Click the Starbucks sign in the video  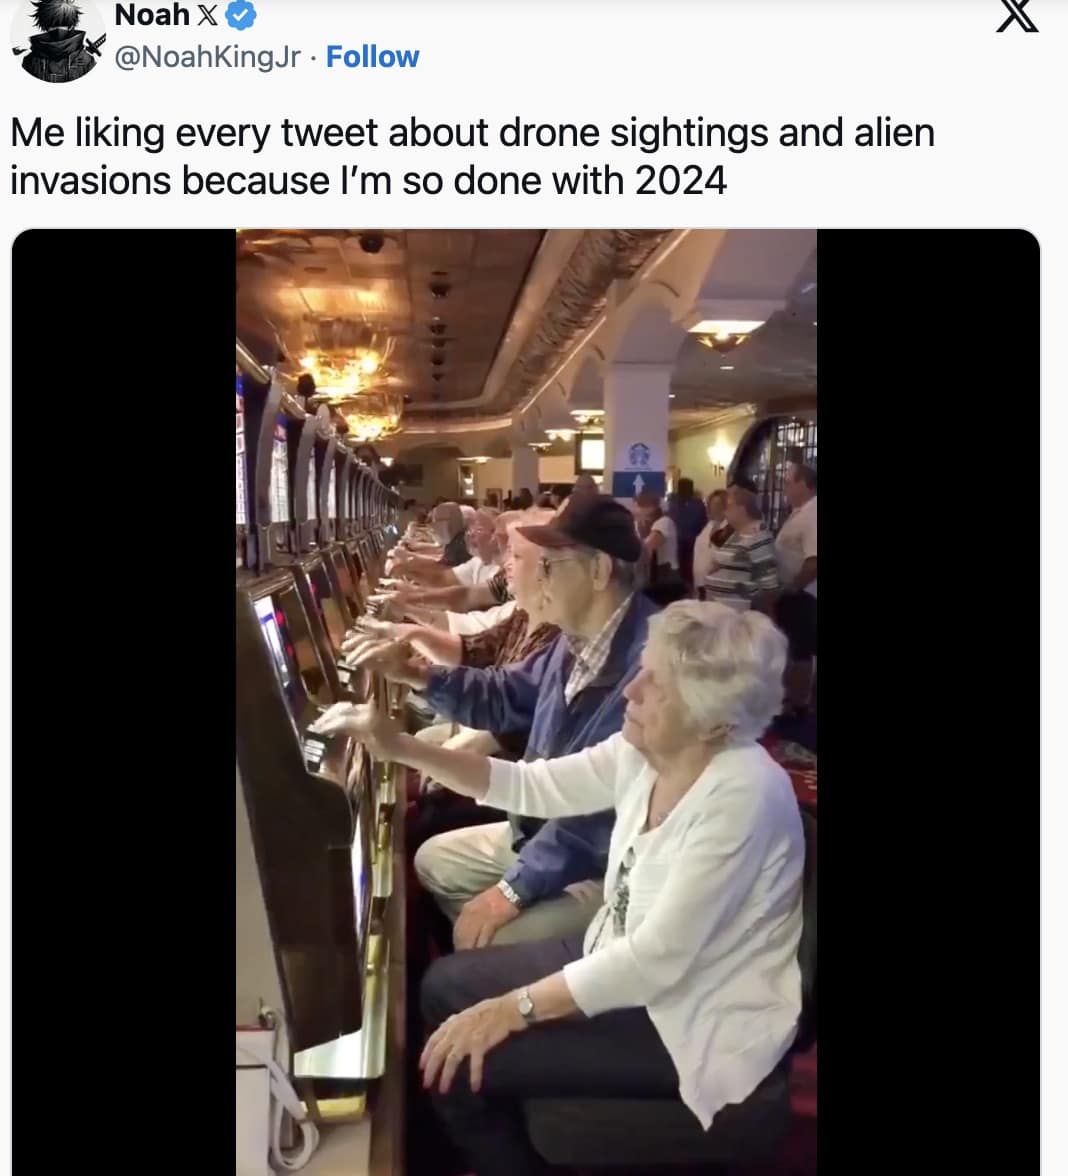point(639,454)
